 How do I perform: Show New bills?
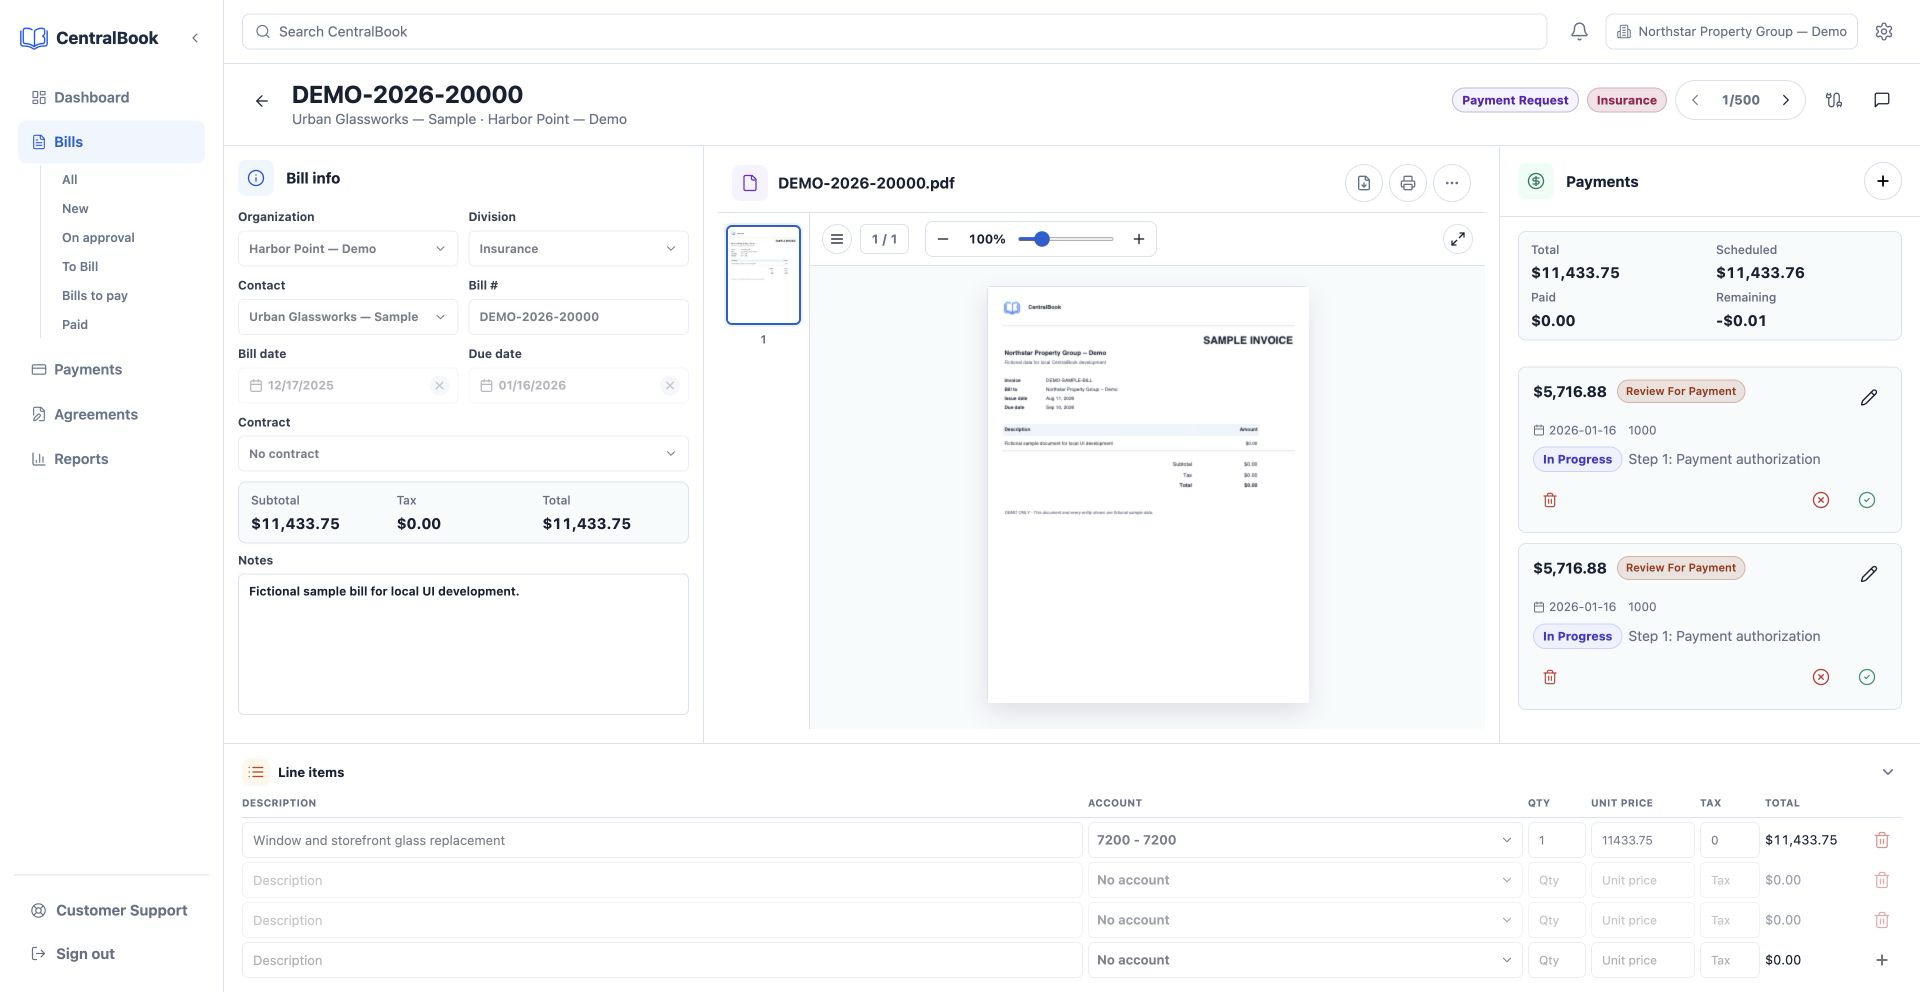75,209
